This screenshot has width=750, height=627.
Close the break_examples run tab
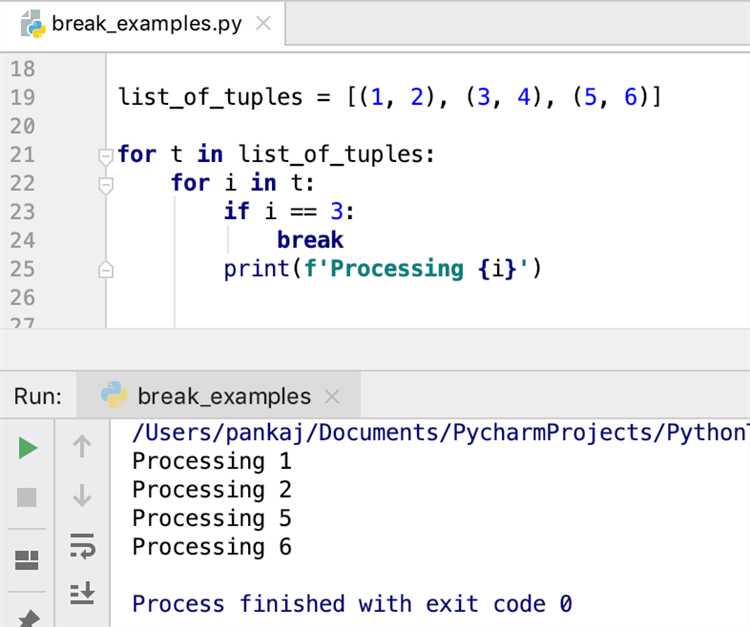tap(332, 396)
